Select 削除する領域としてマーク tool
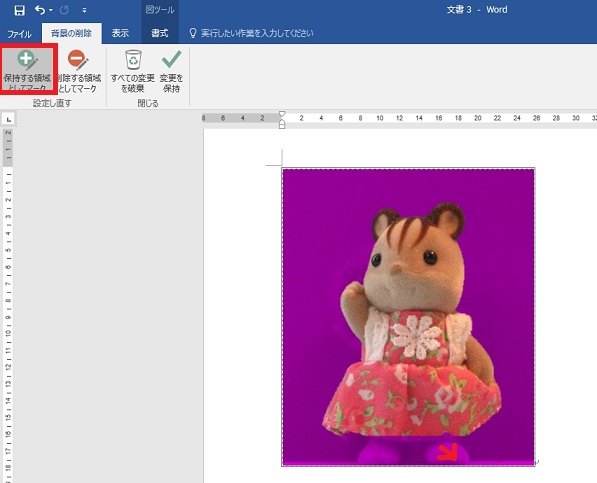 click(x=80, y=70)
